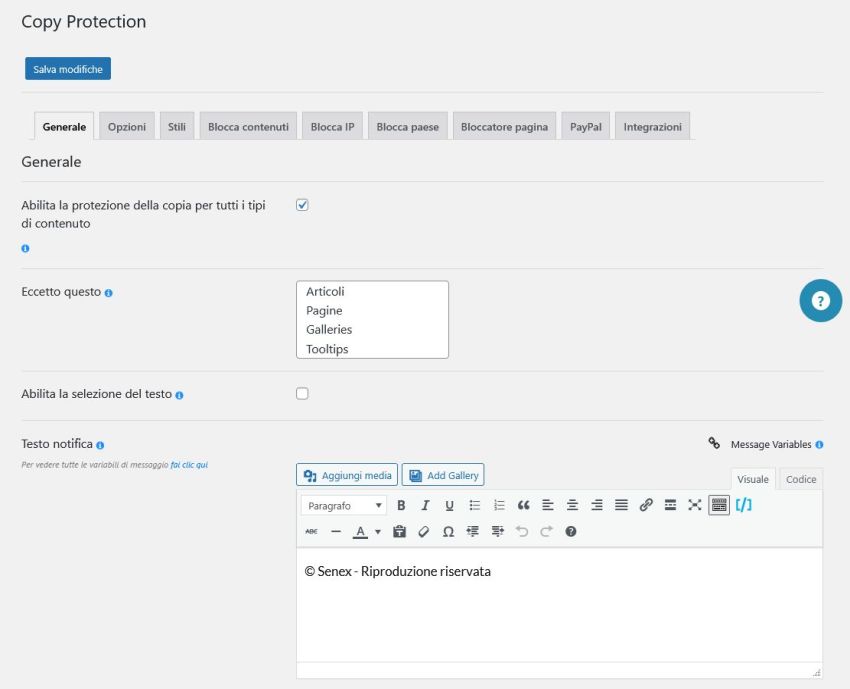Insert a numbered list
The height and width of the screenshot is (689, 850).
click(x=499, y=505)
